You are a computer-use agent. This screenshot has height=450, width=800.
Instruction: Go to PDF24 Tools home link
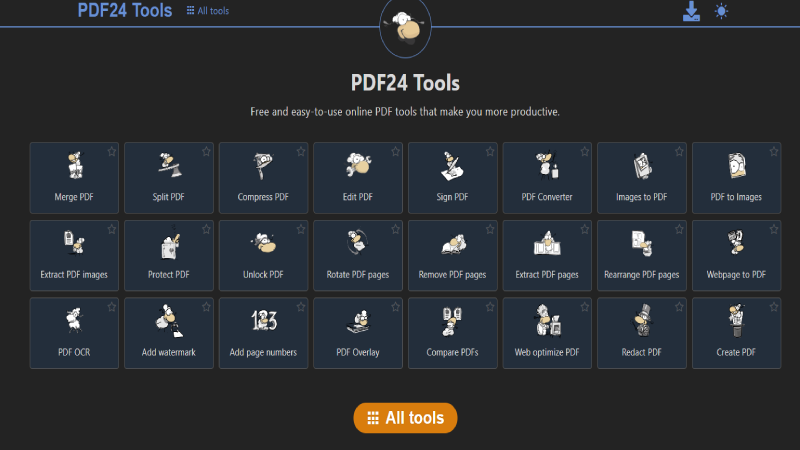124,10
